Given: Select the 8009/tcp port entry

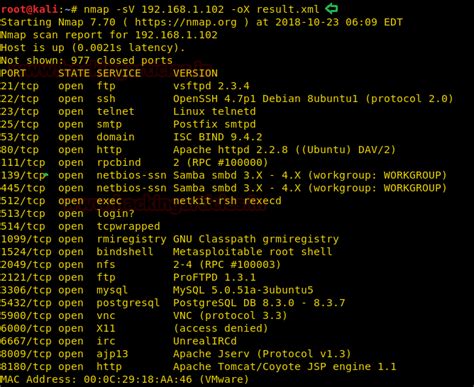Looking at the screenshot, I should click(x=26, y=354).
